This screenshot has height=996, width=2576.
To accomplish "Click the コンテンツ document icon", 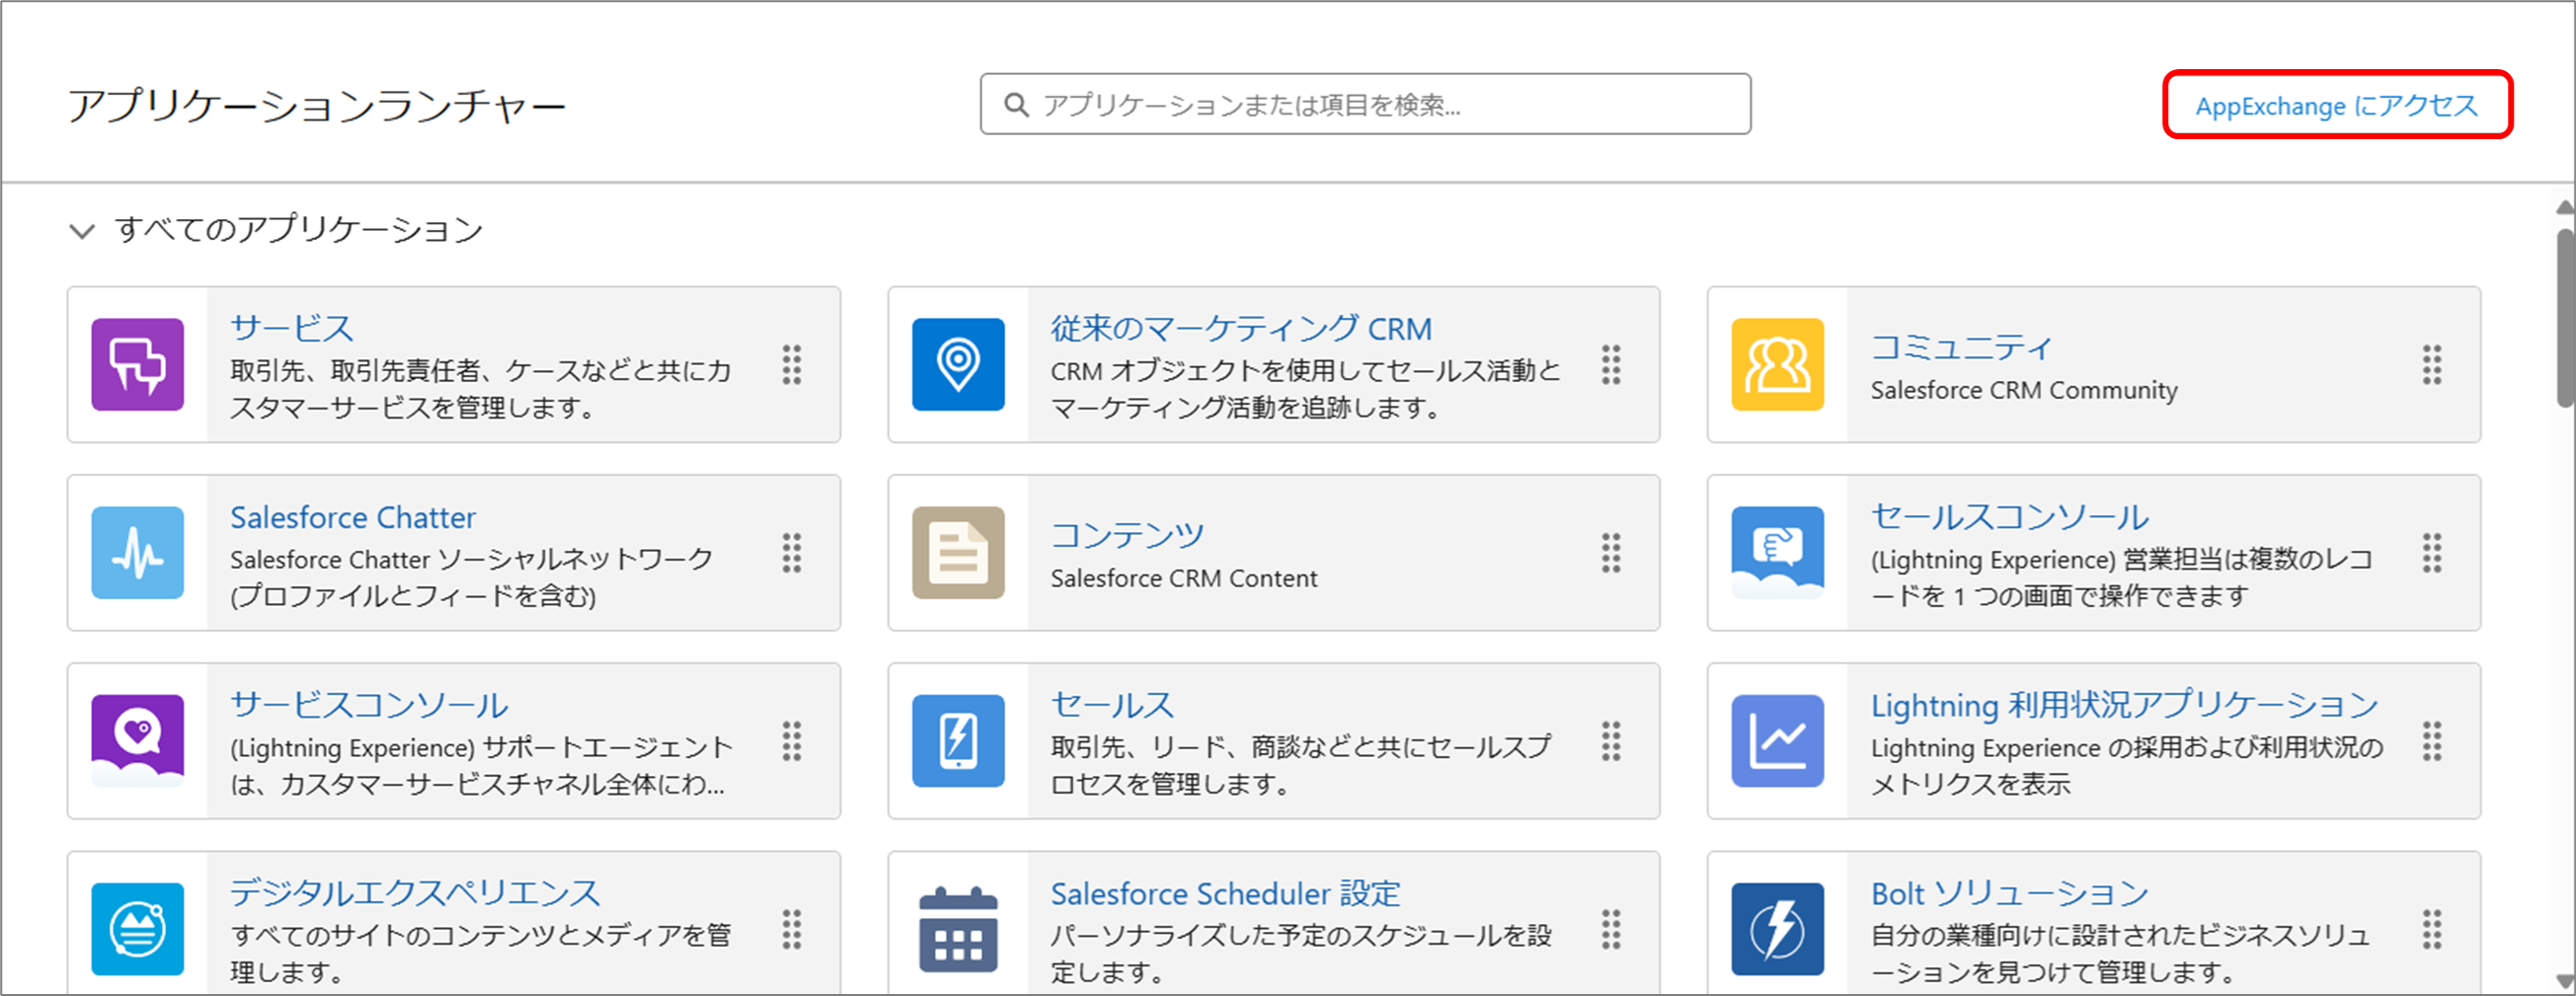I will [958, 553].
